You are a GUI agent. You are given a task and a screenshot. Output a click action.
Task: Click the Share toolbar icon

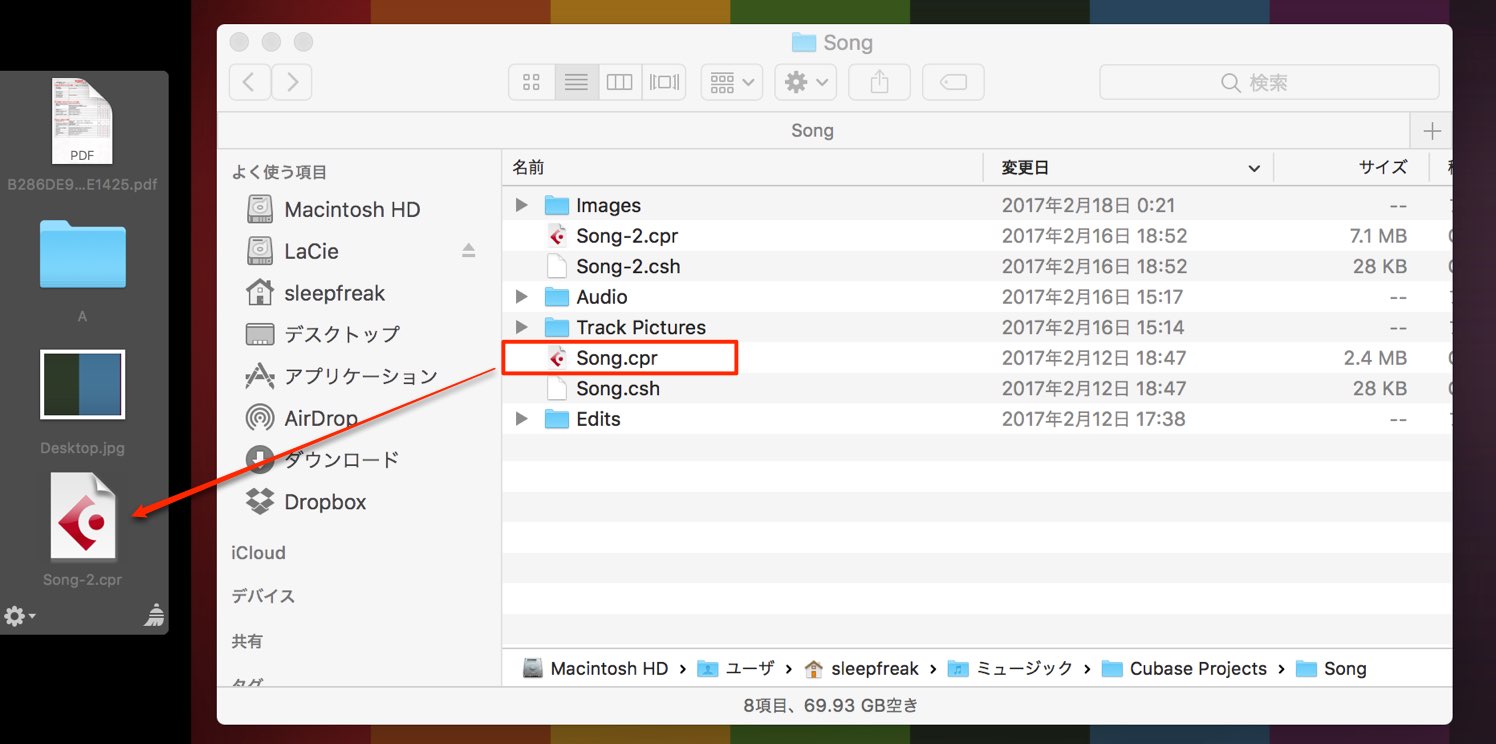(879, 82)
